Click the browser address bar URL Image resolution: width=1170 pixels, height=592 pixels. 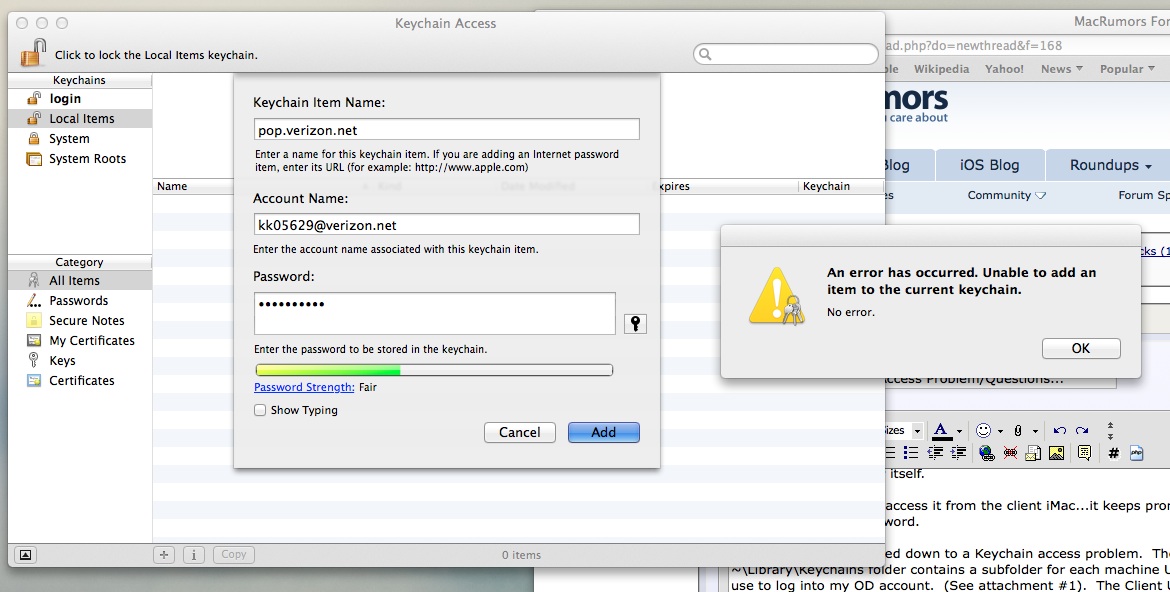(974, 46)
